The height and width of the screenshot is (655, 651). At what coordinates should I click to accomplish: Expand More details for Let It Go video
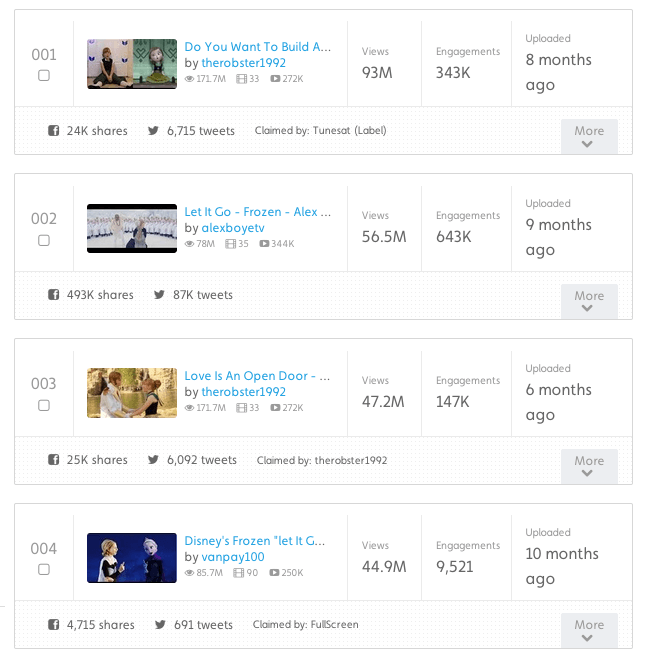(x=589, y=301)
